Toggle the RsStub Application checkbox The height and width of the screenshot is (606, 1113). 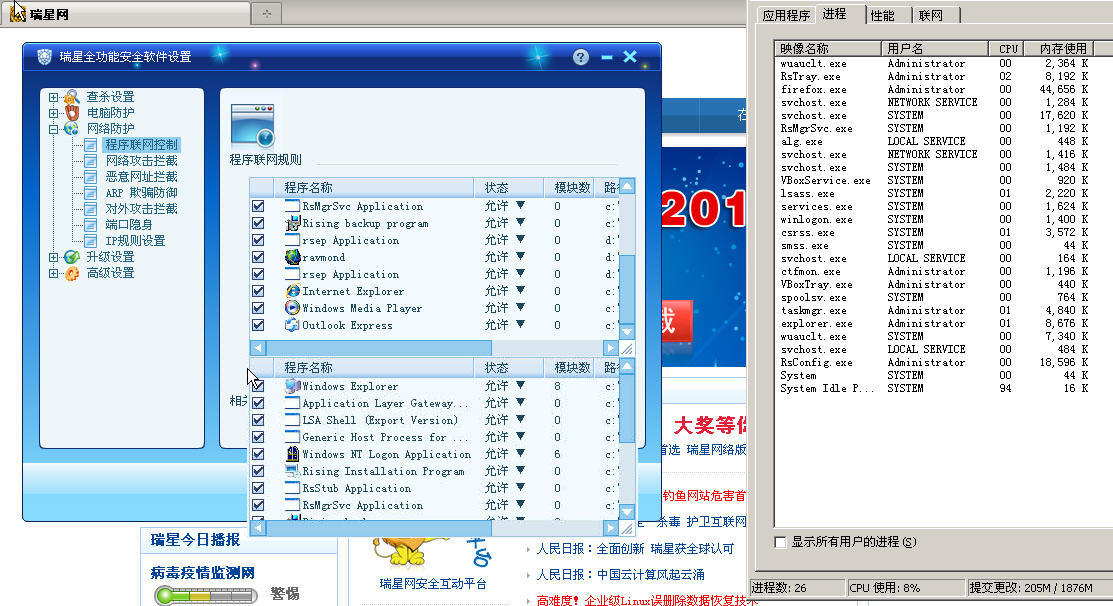click(x=258, y=488)
